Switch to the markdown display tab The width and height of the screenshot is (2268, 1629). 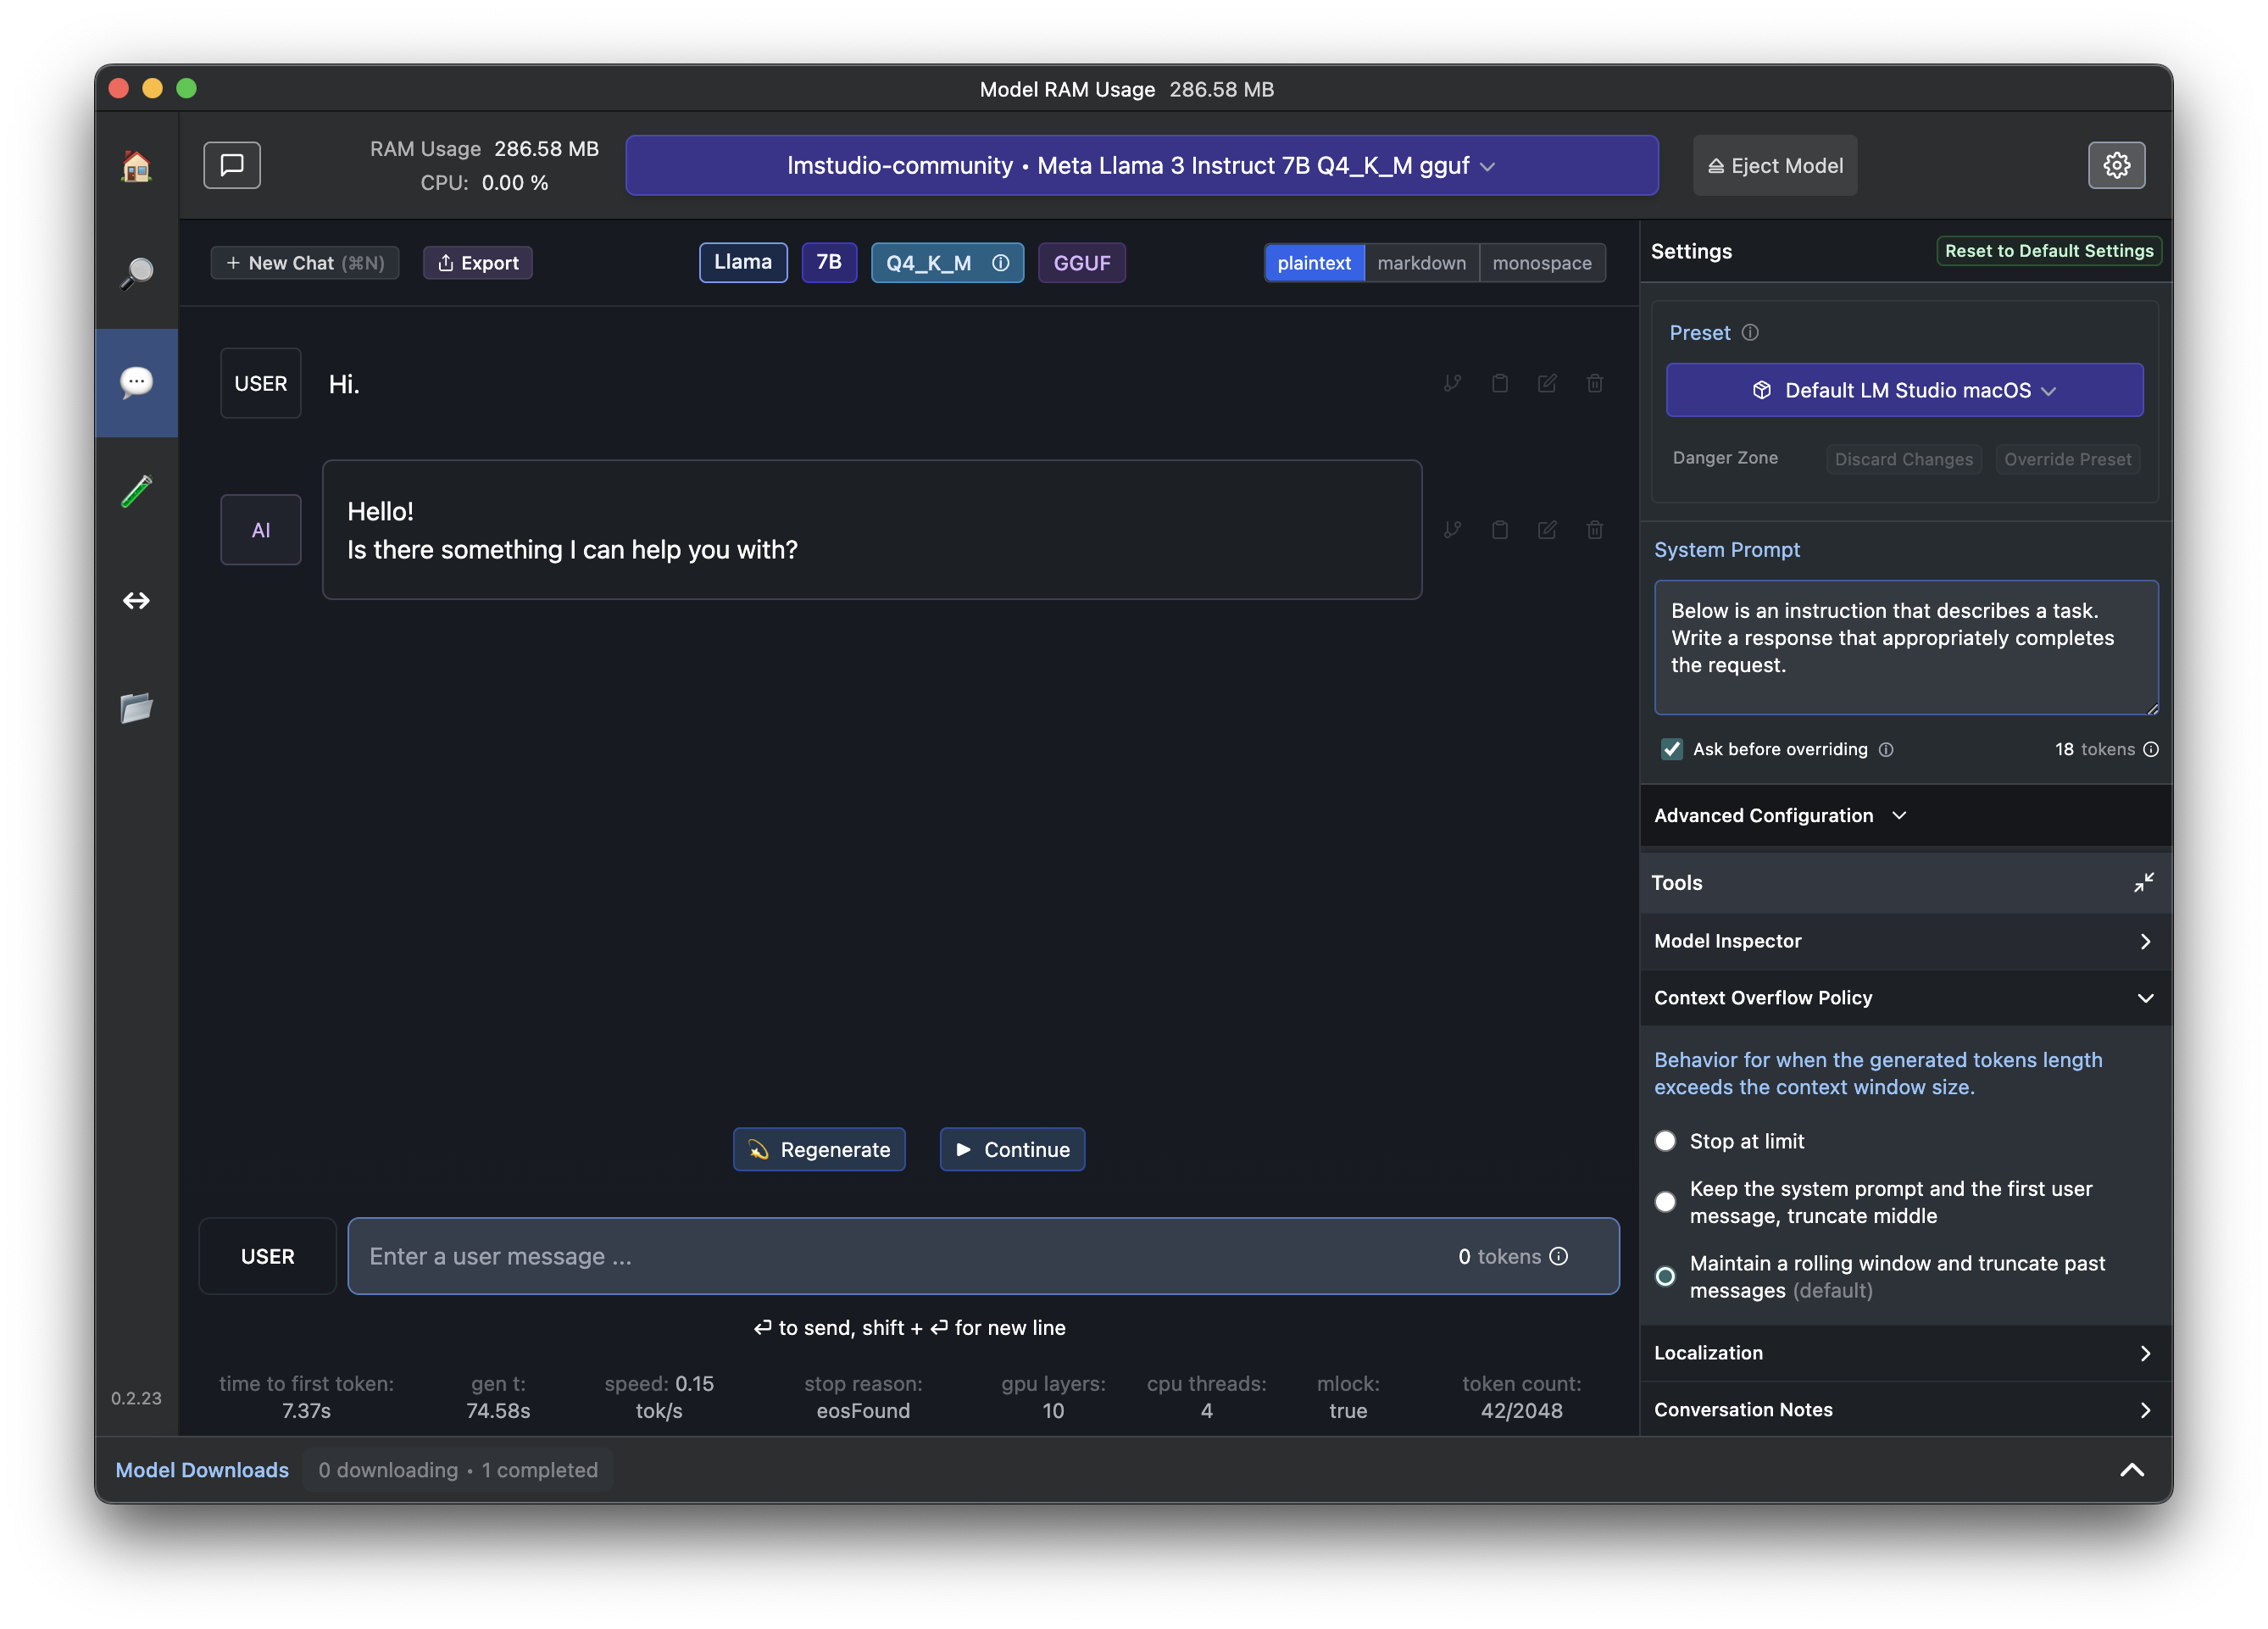coord(1421,263)
